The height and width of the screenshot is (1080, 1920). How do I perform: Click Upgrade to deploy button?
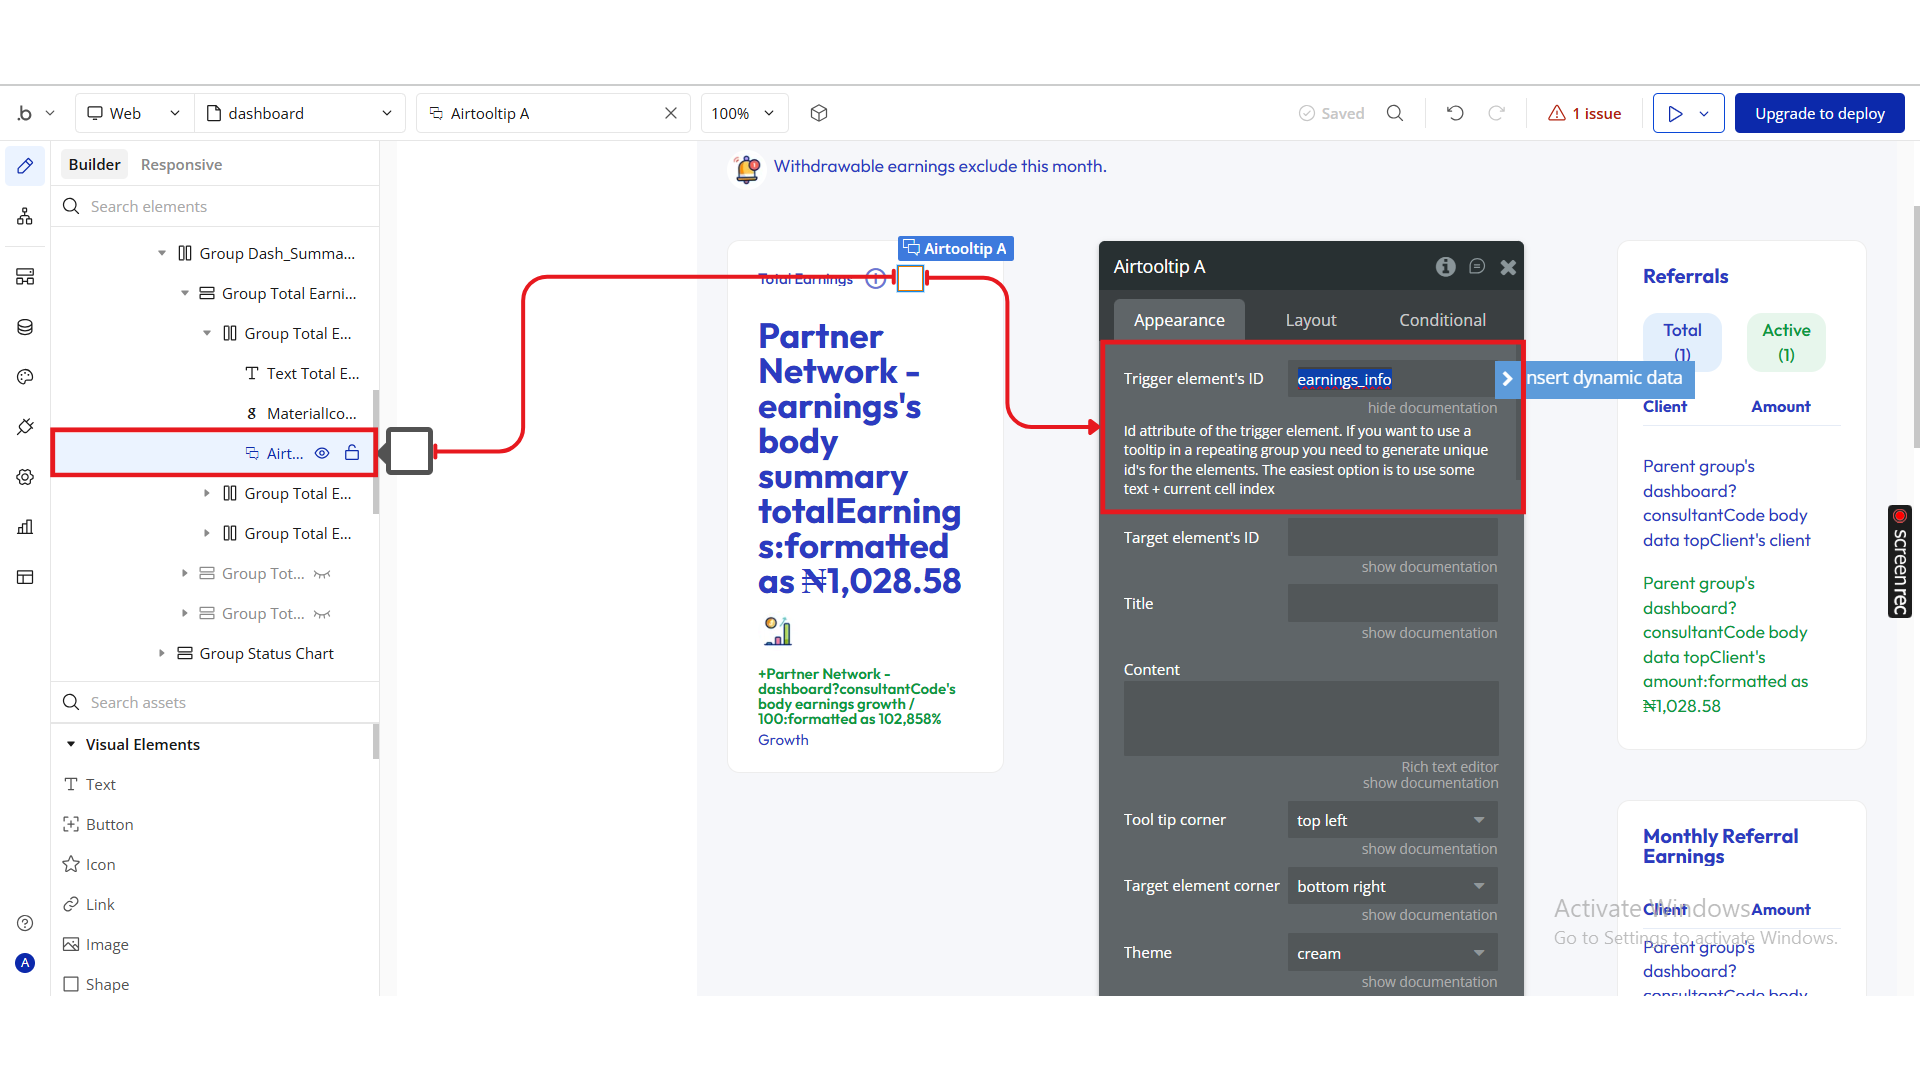tap(1819, 113)
